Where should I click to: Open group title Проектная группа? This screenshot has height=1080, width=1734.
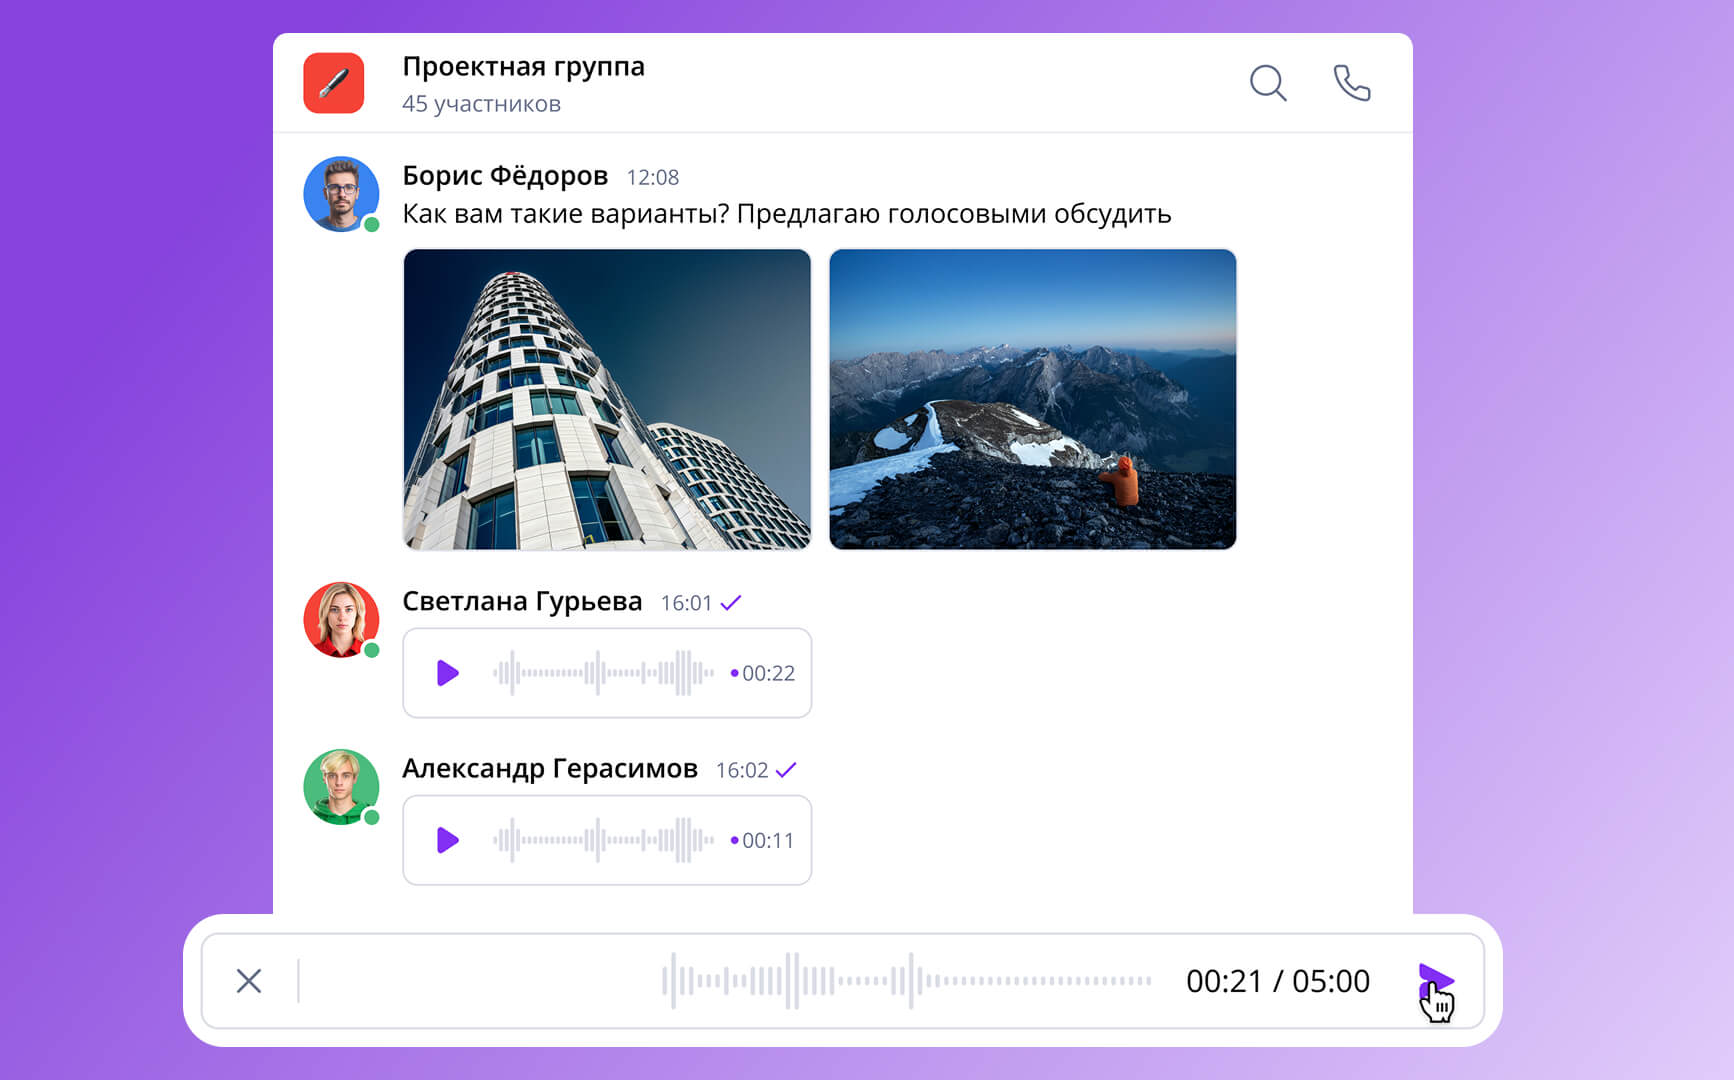523,67
